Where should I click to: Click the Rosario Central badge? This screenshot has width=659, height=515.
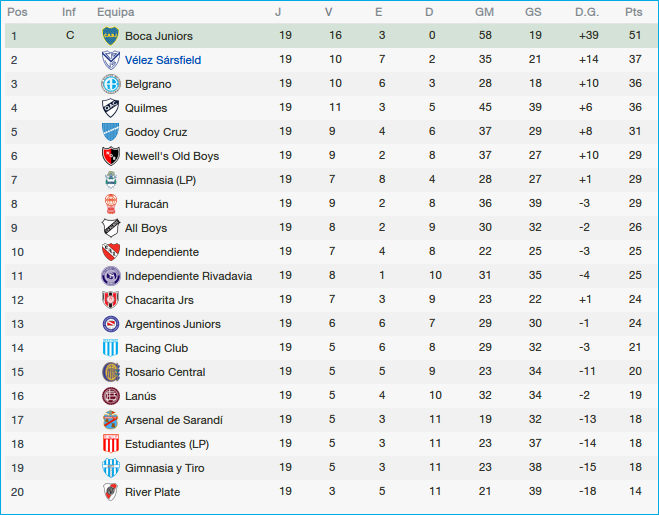110,372
